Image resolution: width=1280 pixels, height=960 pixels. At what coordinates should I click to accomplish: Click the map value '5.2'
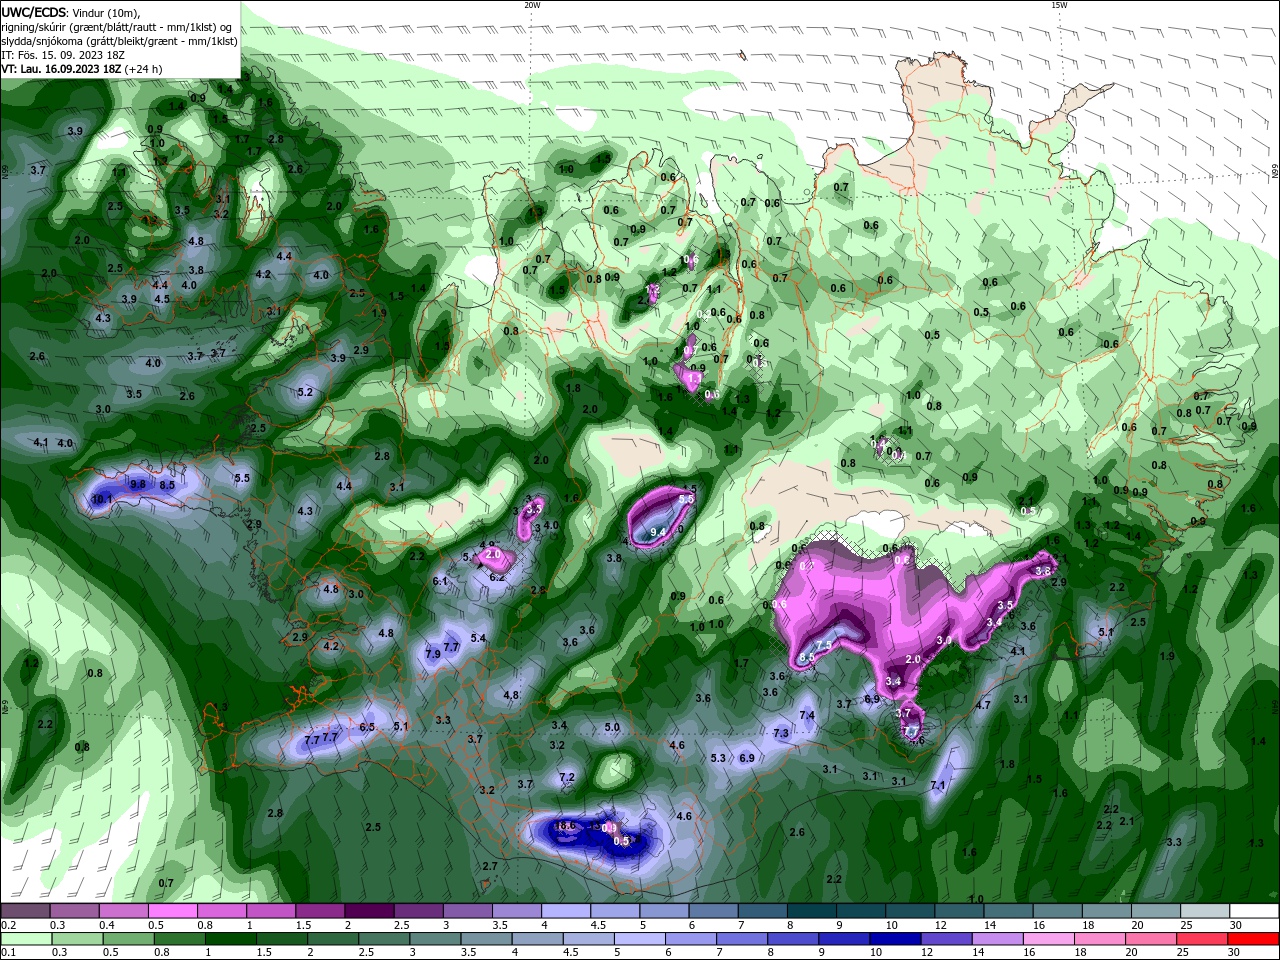pos(306,392)
